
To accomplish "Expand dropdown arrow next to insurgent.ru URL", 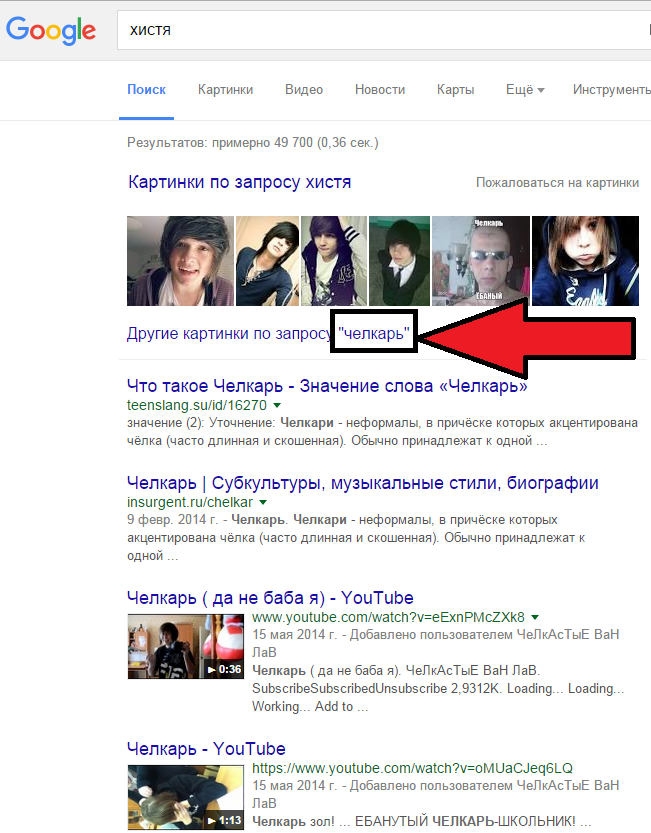I will tap(264, 502).
